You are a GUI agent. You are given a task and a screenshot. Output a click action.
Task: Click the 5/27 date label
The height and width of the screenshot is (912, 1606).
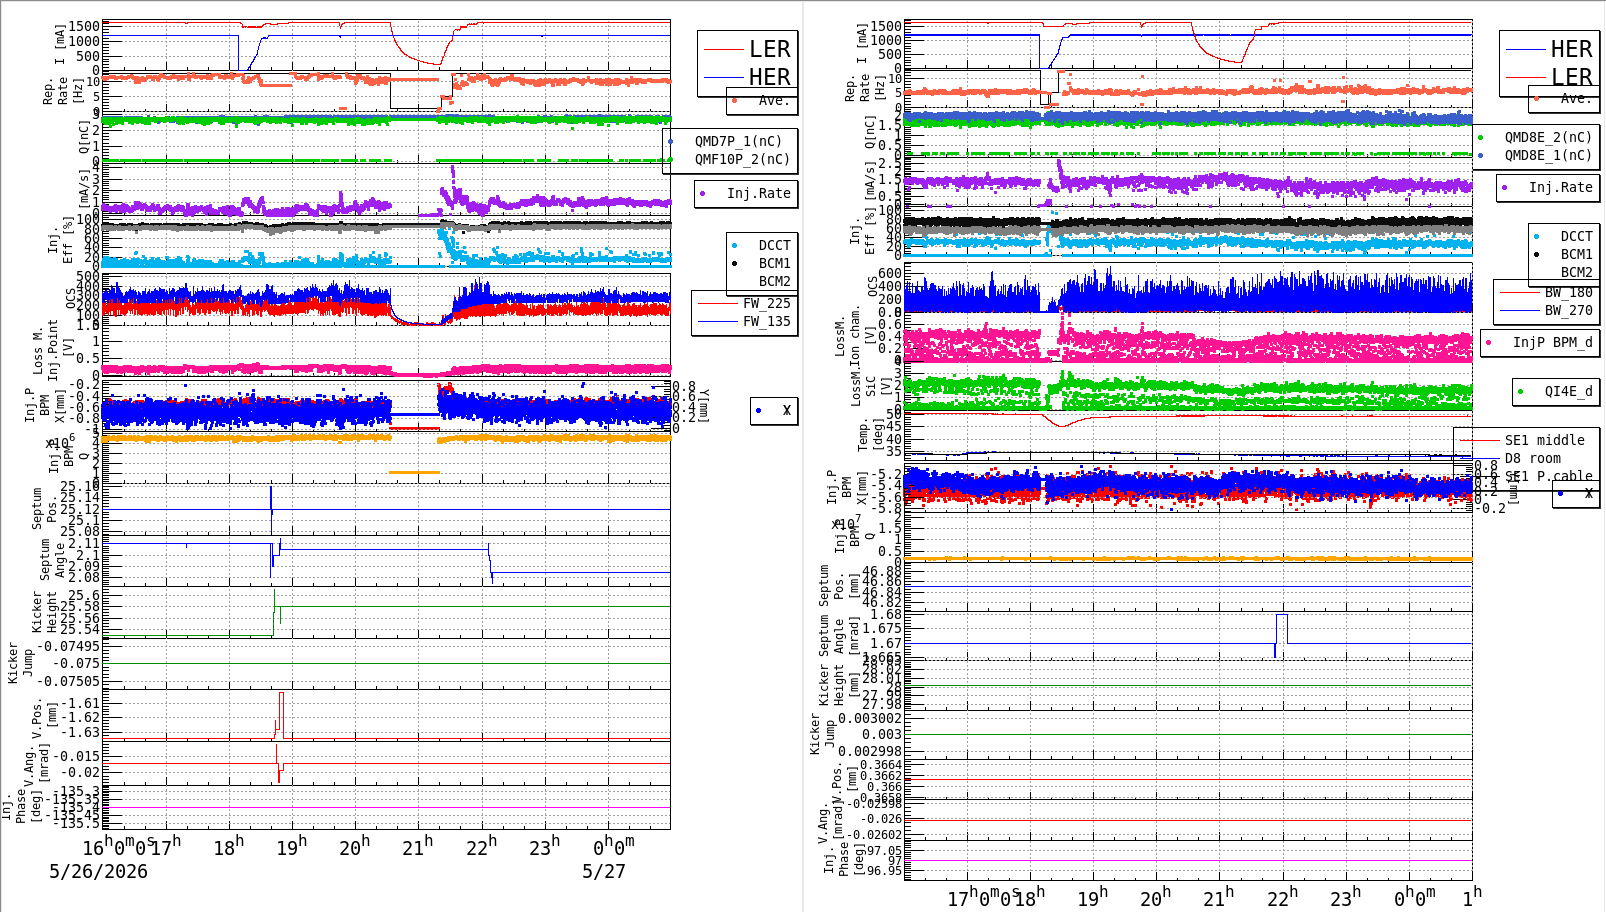(x=604, y=871)
